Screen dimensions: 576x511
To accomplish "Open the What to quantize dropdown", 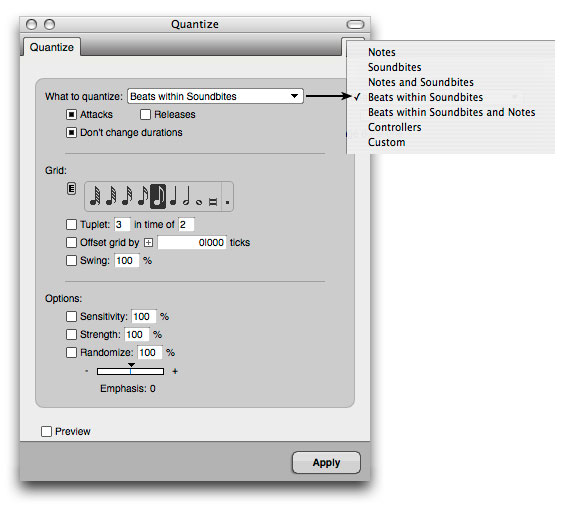I will [215, 96].
